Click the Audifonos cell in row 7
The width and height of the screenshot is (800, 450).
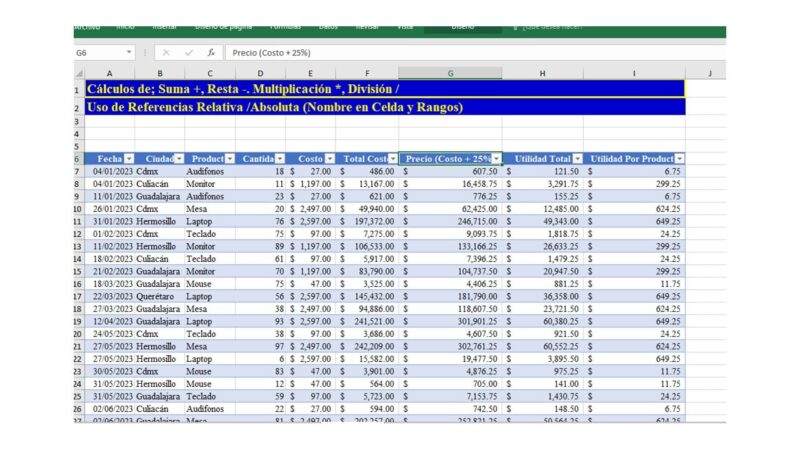click(x=210, y=171)
